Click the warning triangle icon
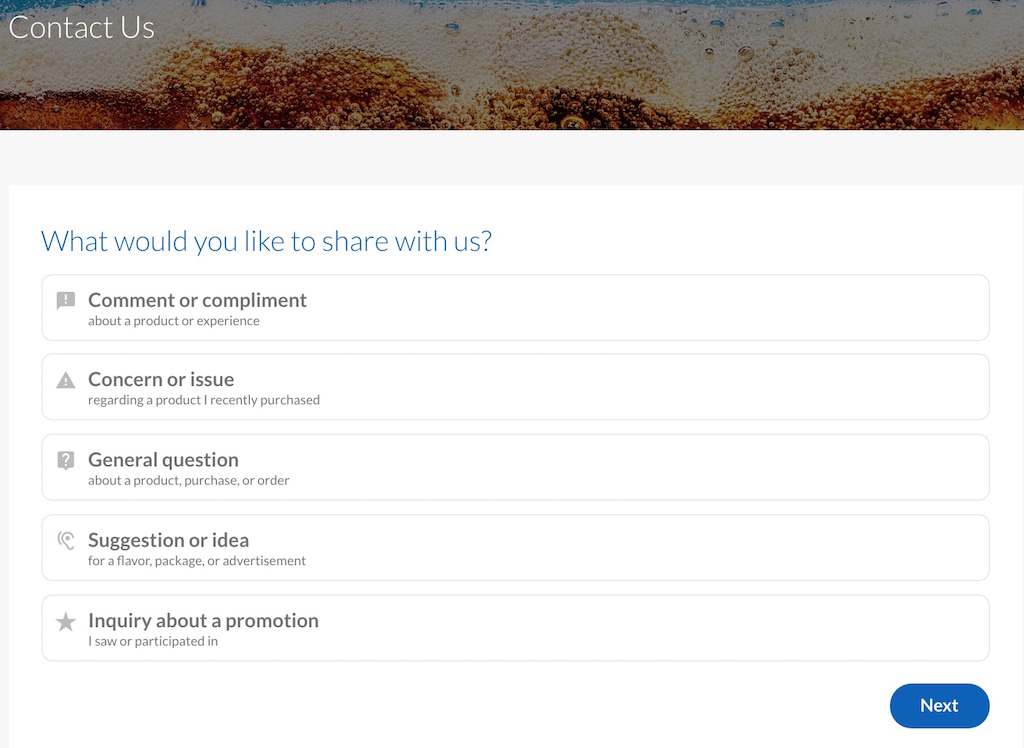This screenshot has height=748, width=1024. (66, 380)
